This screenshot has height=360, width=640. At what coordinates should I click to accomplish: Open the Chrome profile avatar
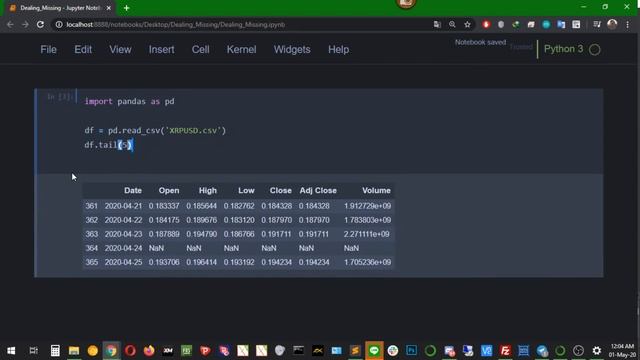(612, 24)
